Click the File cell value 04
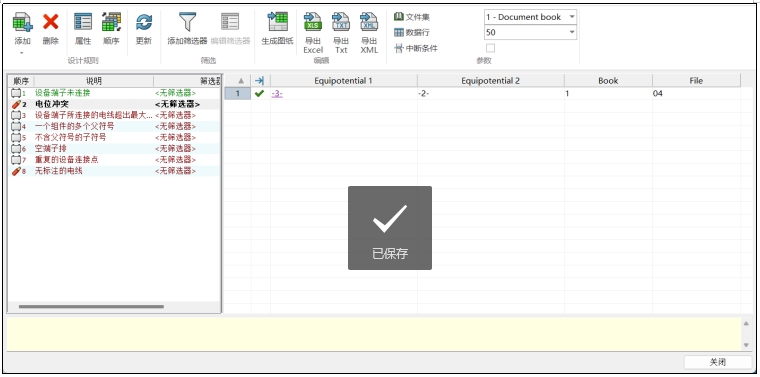The height and width of the screenshot is (377, 760). (696, 93)
